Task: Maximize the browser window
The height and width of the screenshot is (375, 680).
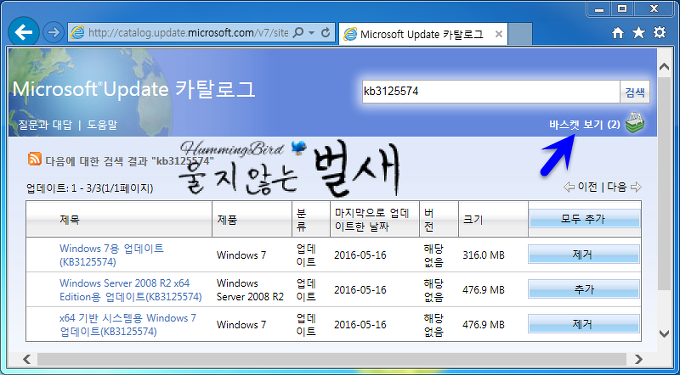Action: [622, 8]
